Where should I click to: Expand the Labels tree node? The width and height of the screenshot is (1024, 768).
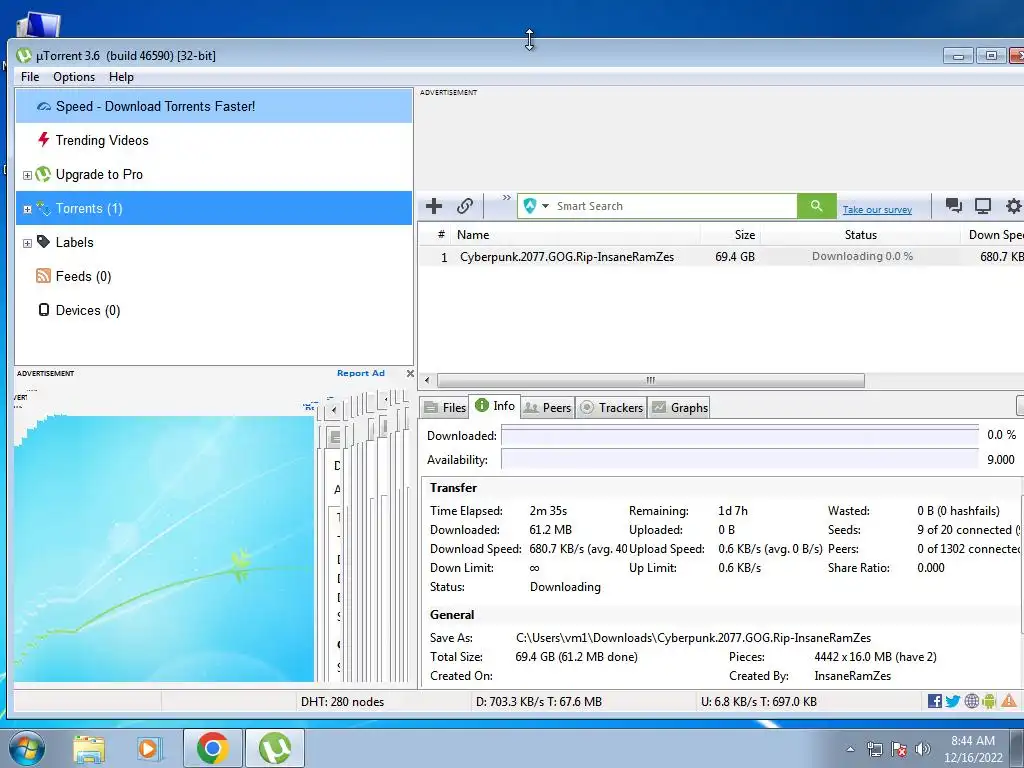tap(27, 243)
